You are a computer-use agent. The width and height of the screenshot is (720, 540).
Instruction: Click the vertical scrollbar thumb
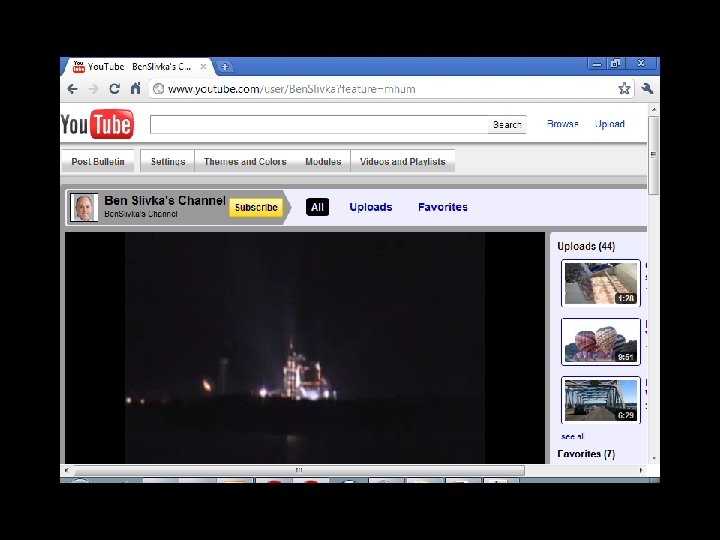654,155
